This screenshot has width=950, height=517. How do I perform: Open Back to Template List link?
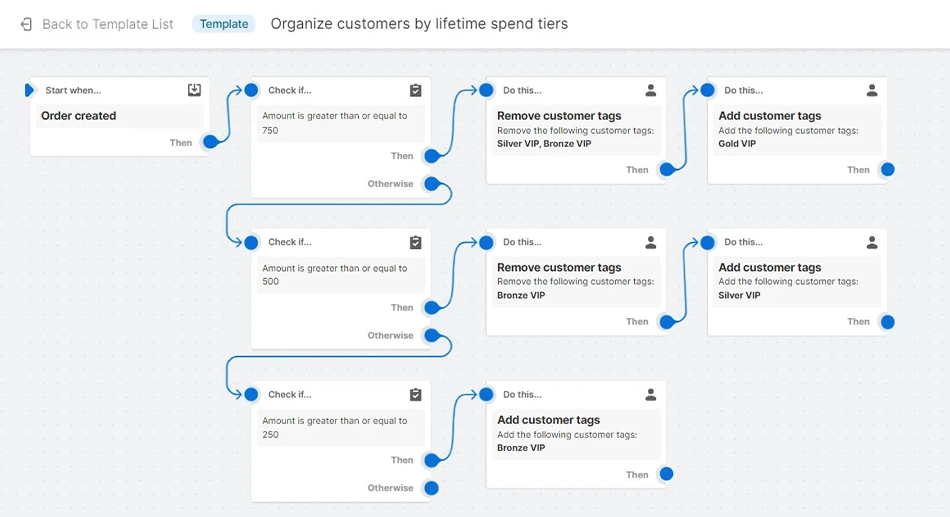[x=107, y=24]
